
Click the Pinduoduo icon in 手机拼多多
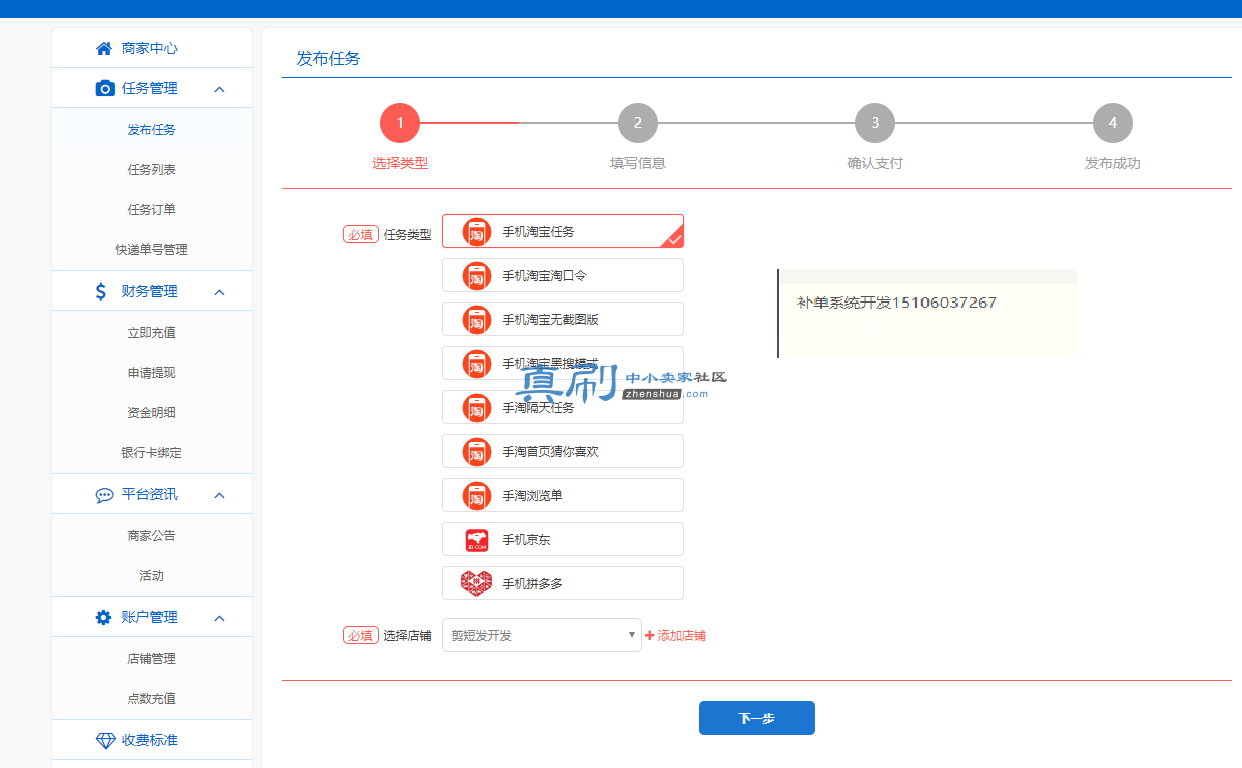[x=477, y=583]
